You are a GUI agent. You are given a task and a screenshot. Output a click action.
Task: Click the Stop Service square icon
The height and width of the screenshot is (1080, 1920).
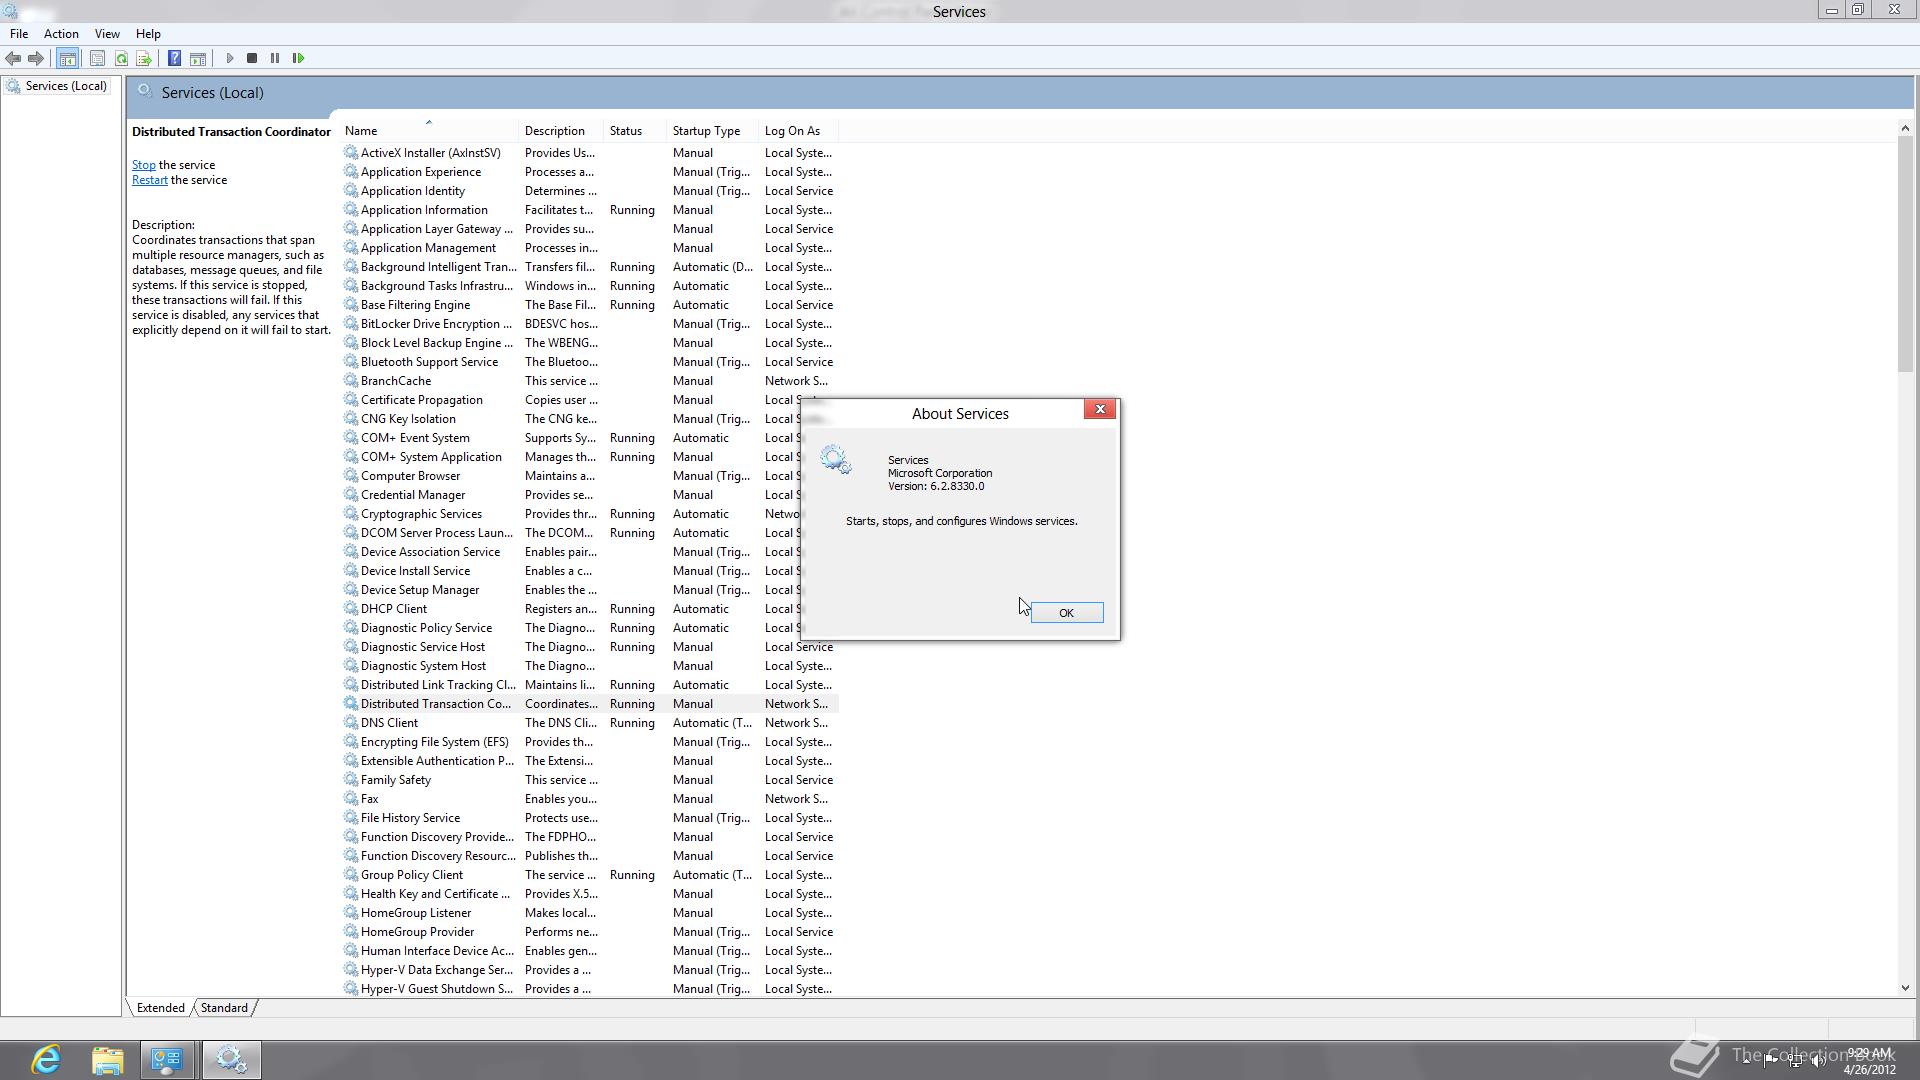tap(252, 58)
